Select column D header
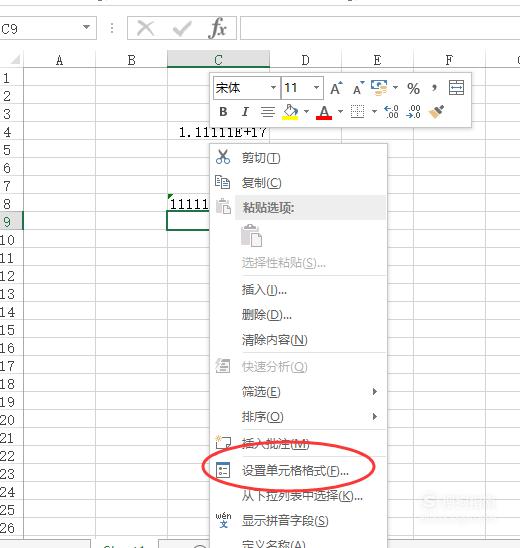This screenshot has height=548, width=520. pos(305,60)
